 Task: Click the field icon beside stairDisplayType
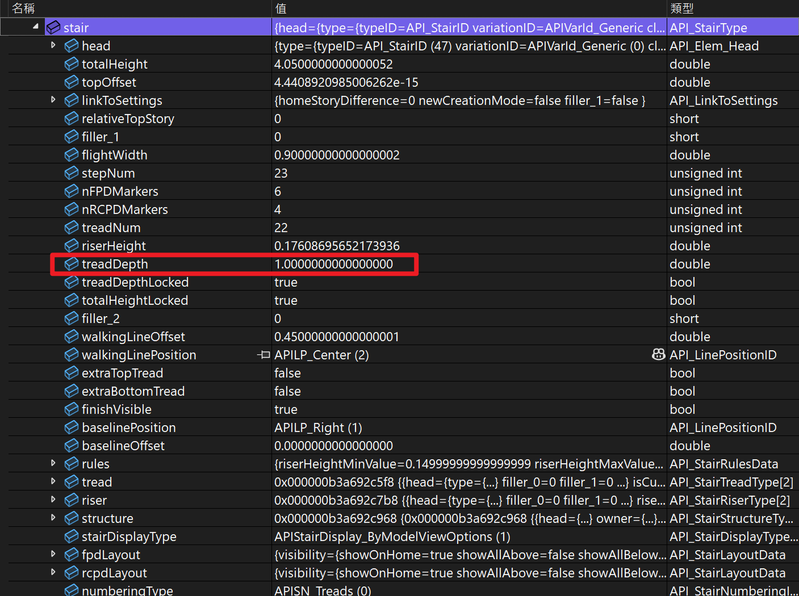(x=71, y=536)
